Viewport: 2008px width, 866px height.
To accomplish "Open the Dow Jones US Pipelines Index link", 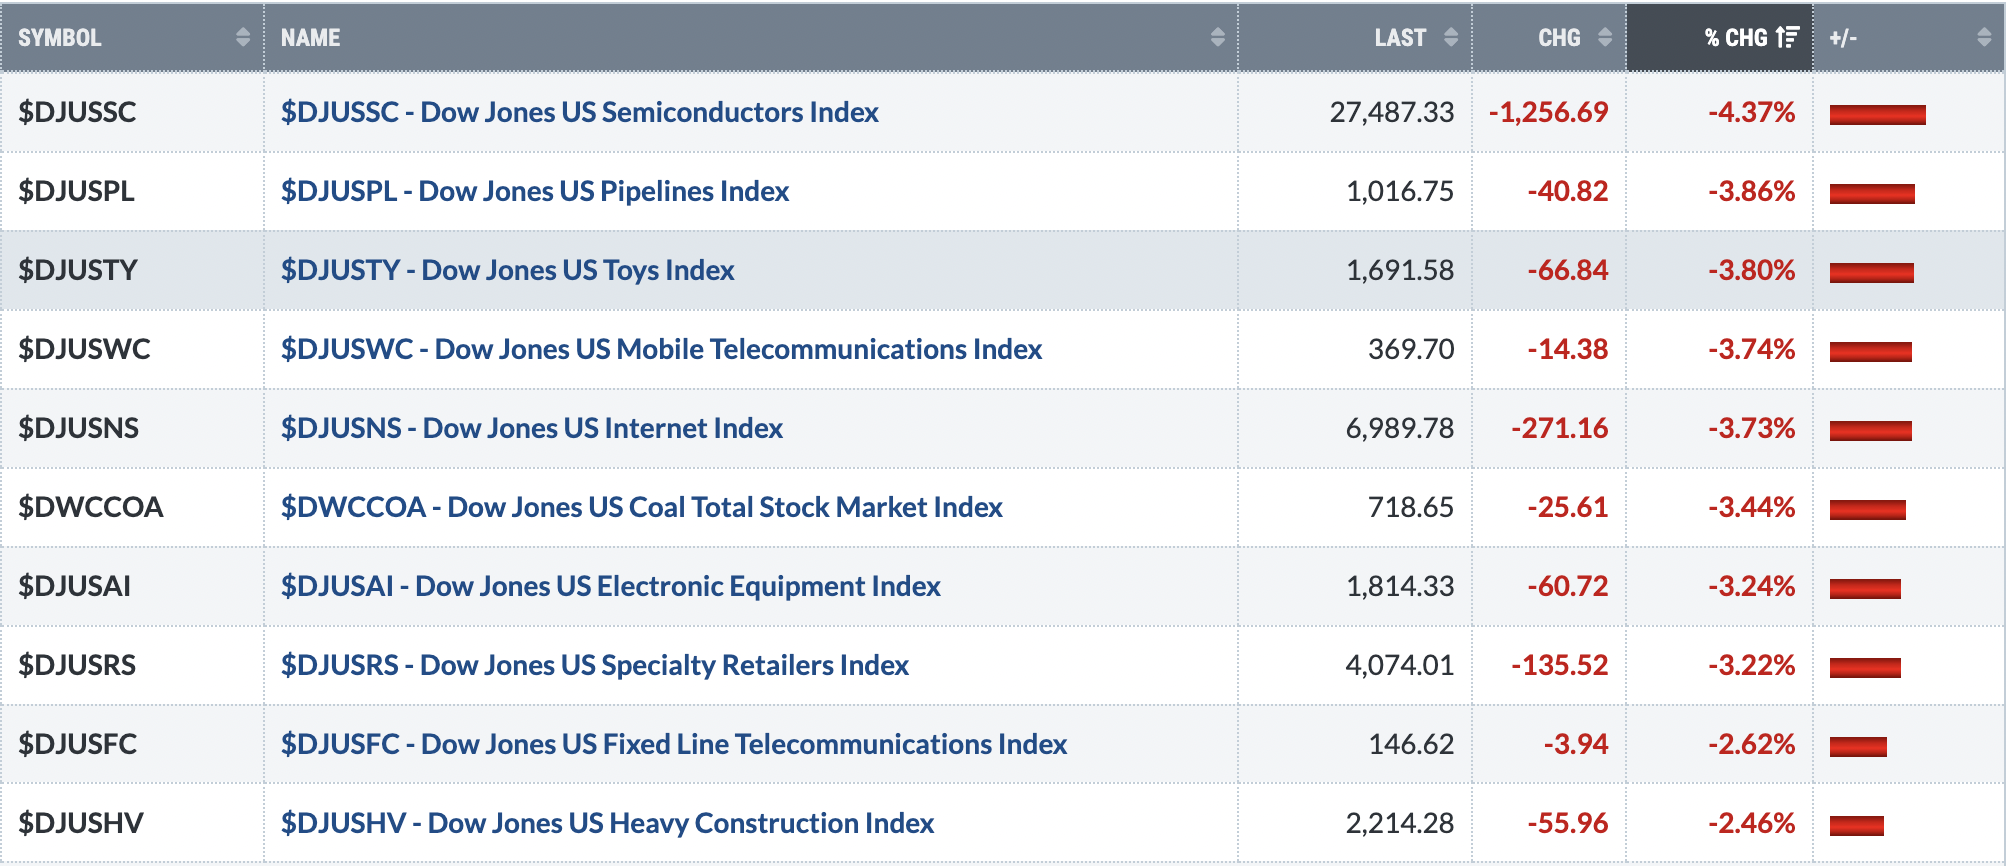I will [535, 191].
